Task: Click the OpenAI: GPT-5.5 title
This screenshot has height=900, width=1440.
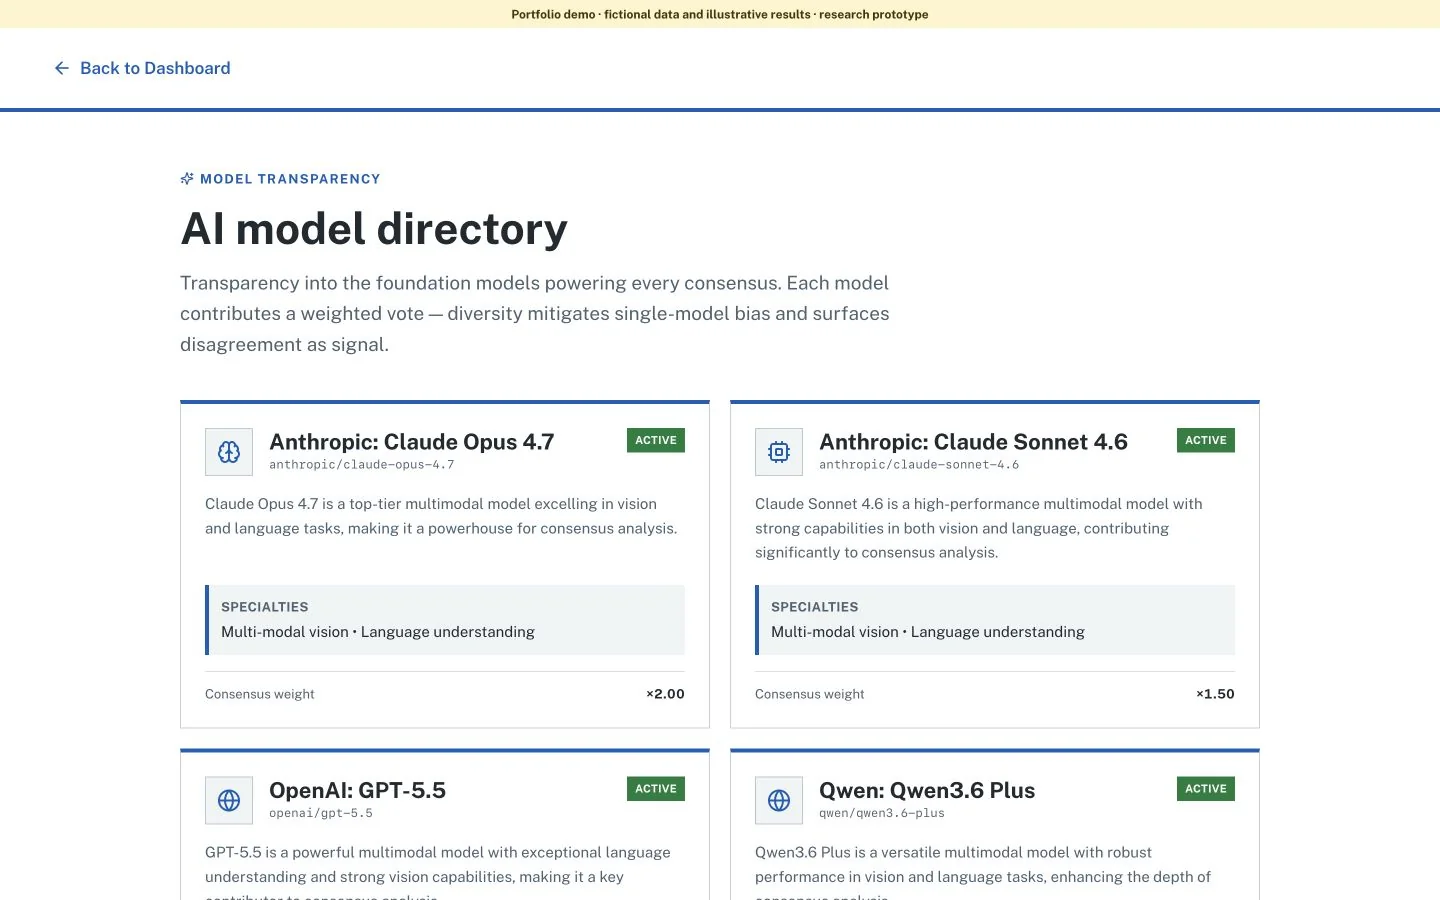Action: click(357, 790)
